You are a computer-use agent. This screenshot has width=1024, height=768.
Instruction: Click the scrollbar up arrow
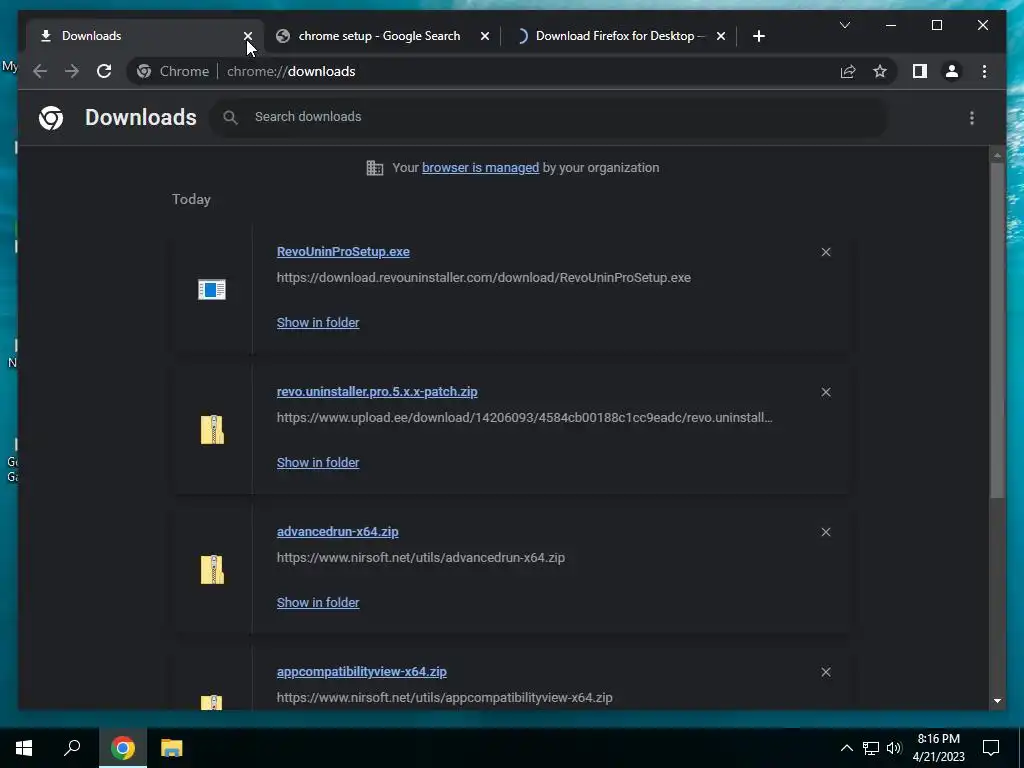point(997,155)
